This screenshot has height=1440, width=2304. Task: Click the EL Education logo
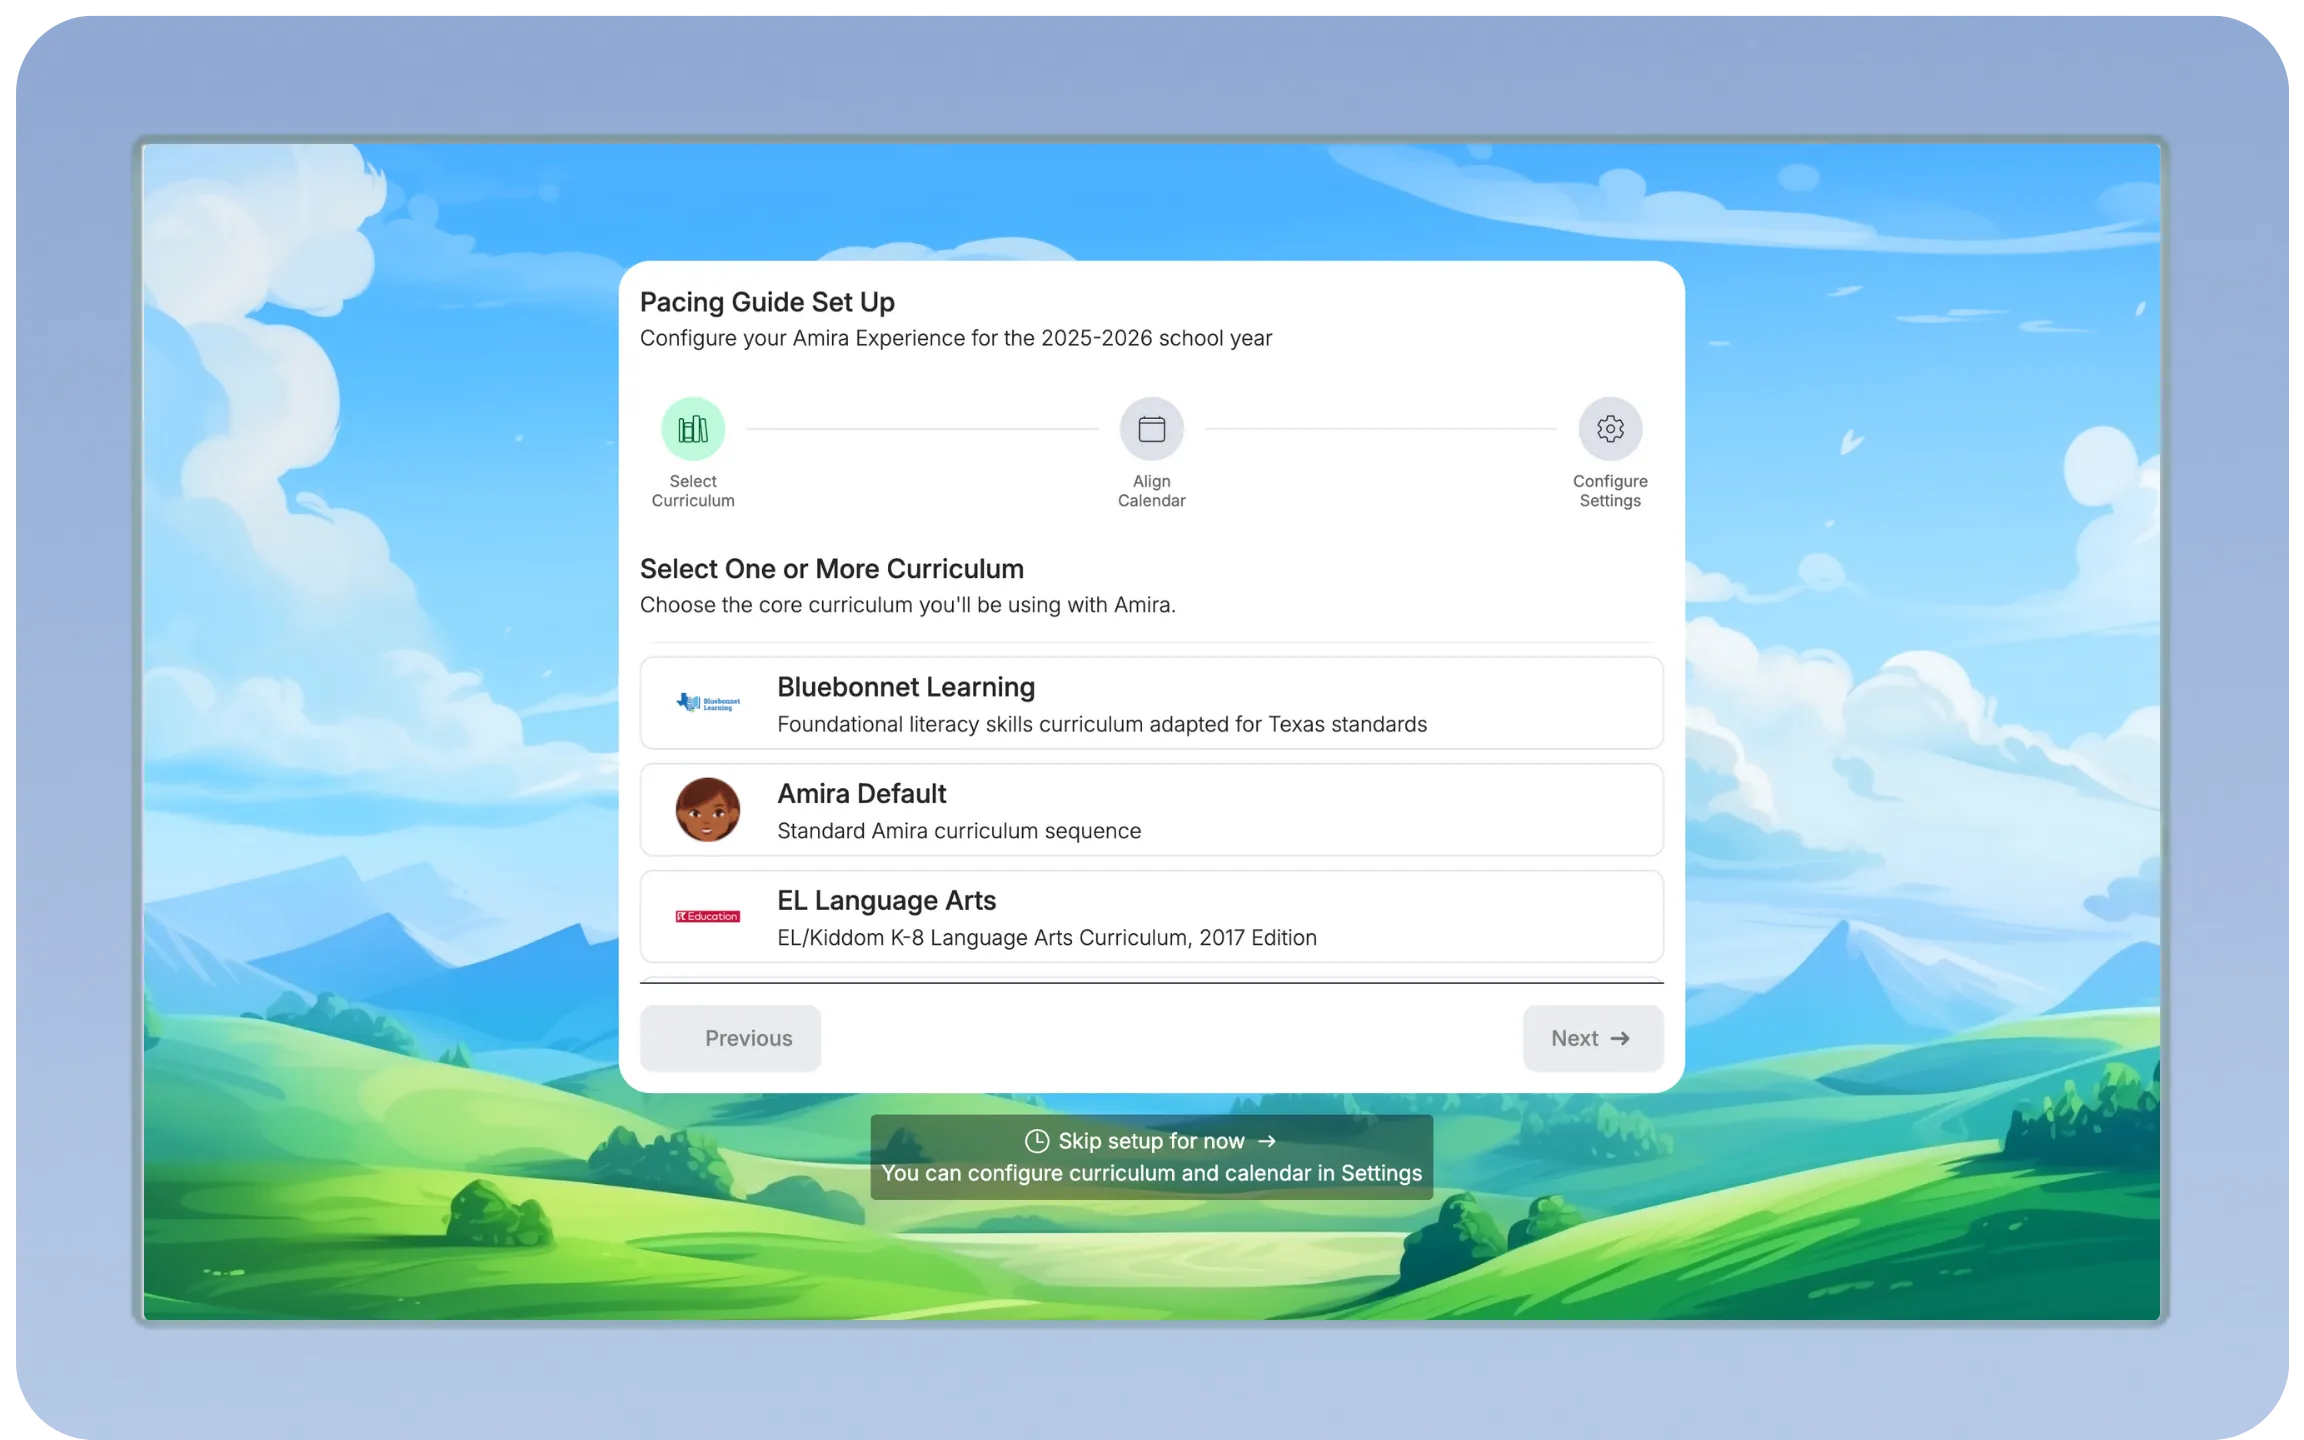click(708, 916)
